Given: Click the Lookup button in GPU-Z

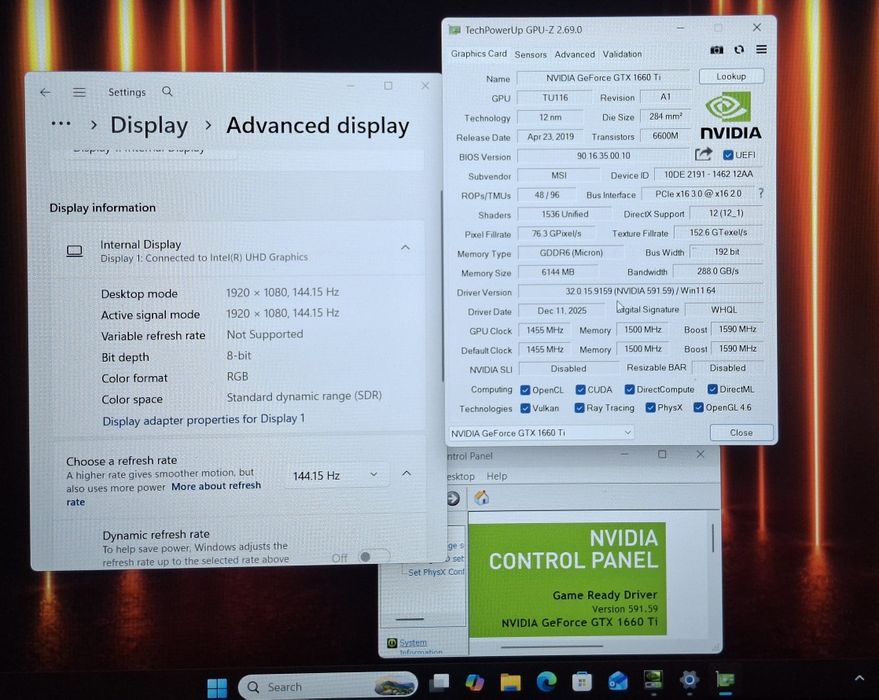Looking at the screenshot, I should pyautogui.click(x=731, y=76).
